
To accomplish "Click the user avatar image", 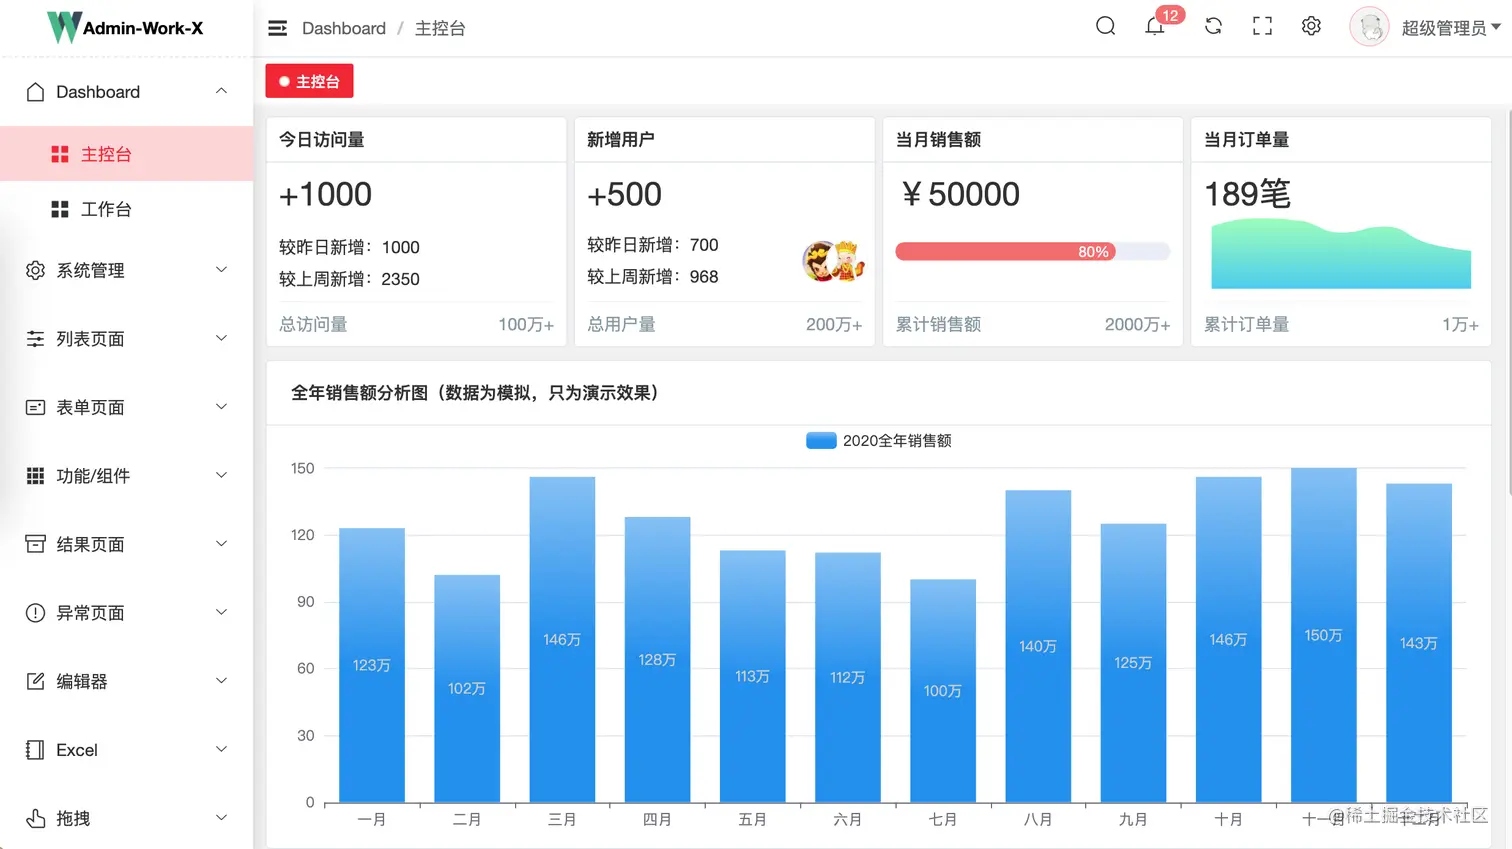I will tap(1369, 26).
